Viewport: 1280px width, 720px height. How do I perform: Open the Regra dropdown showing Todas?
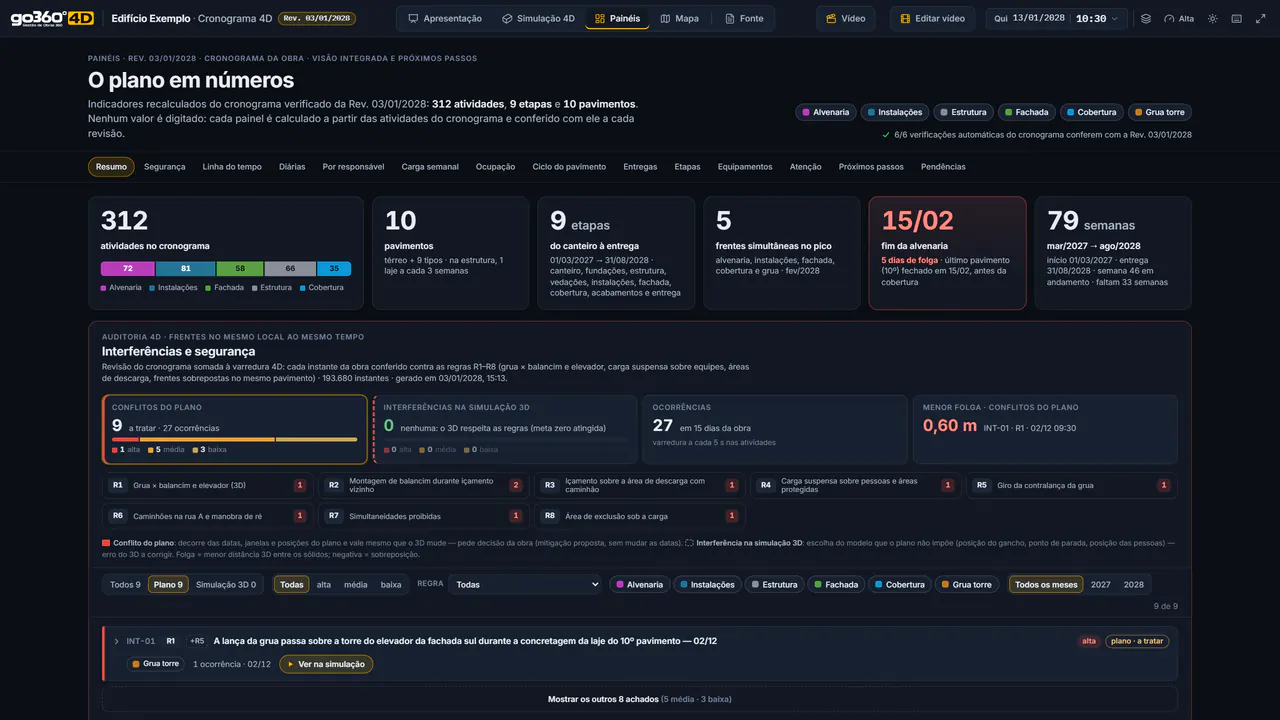525,585
